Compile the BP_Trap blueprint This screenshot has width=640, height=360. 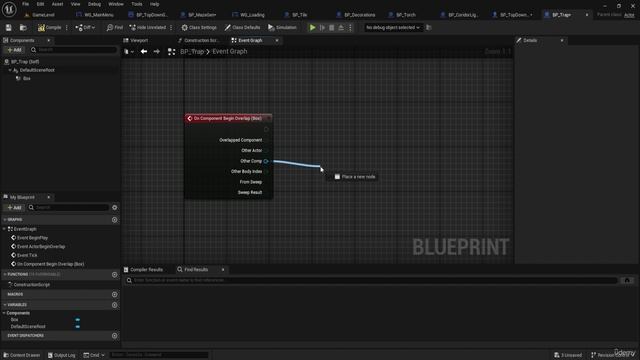click(x=49, y=27)
